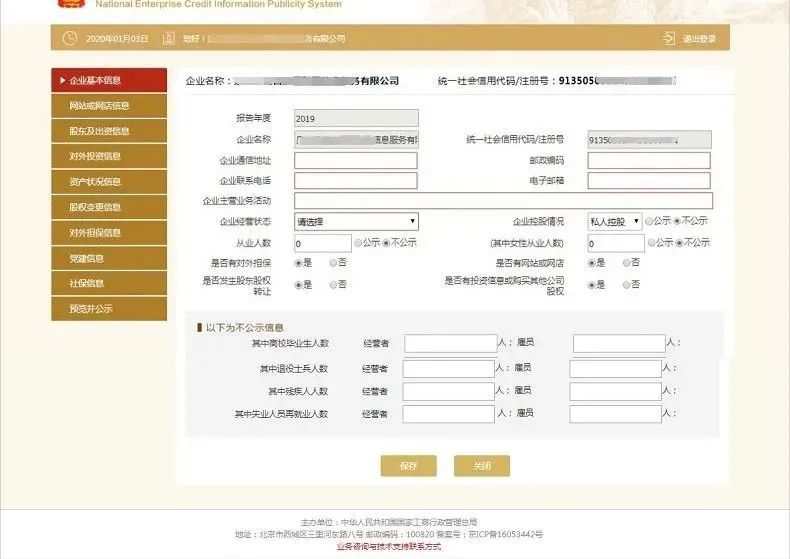Click 失业人员再就业人数 雇员 input field
The image size is (790, 559).
pyautogui.click(x=616, y=414)
